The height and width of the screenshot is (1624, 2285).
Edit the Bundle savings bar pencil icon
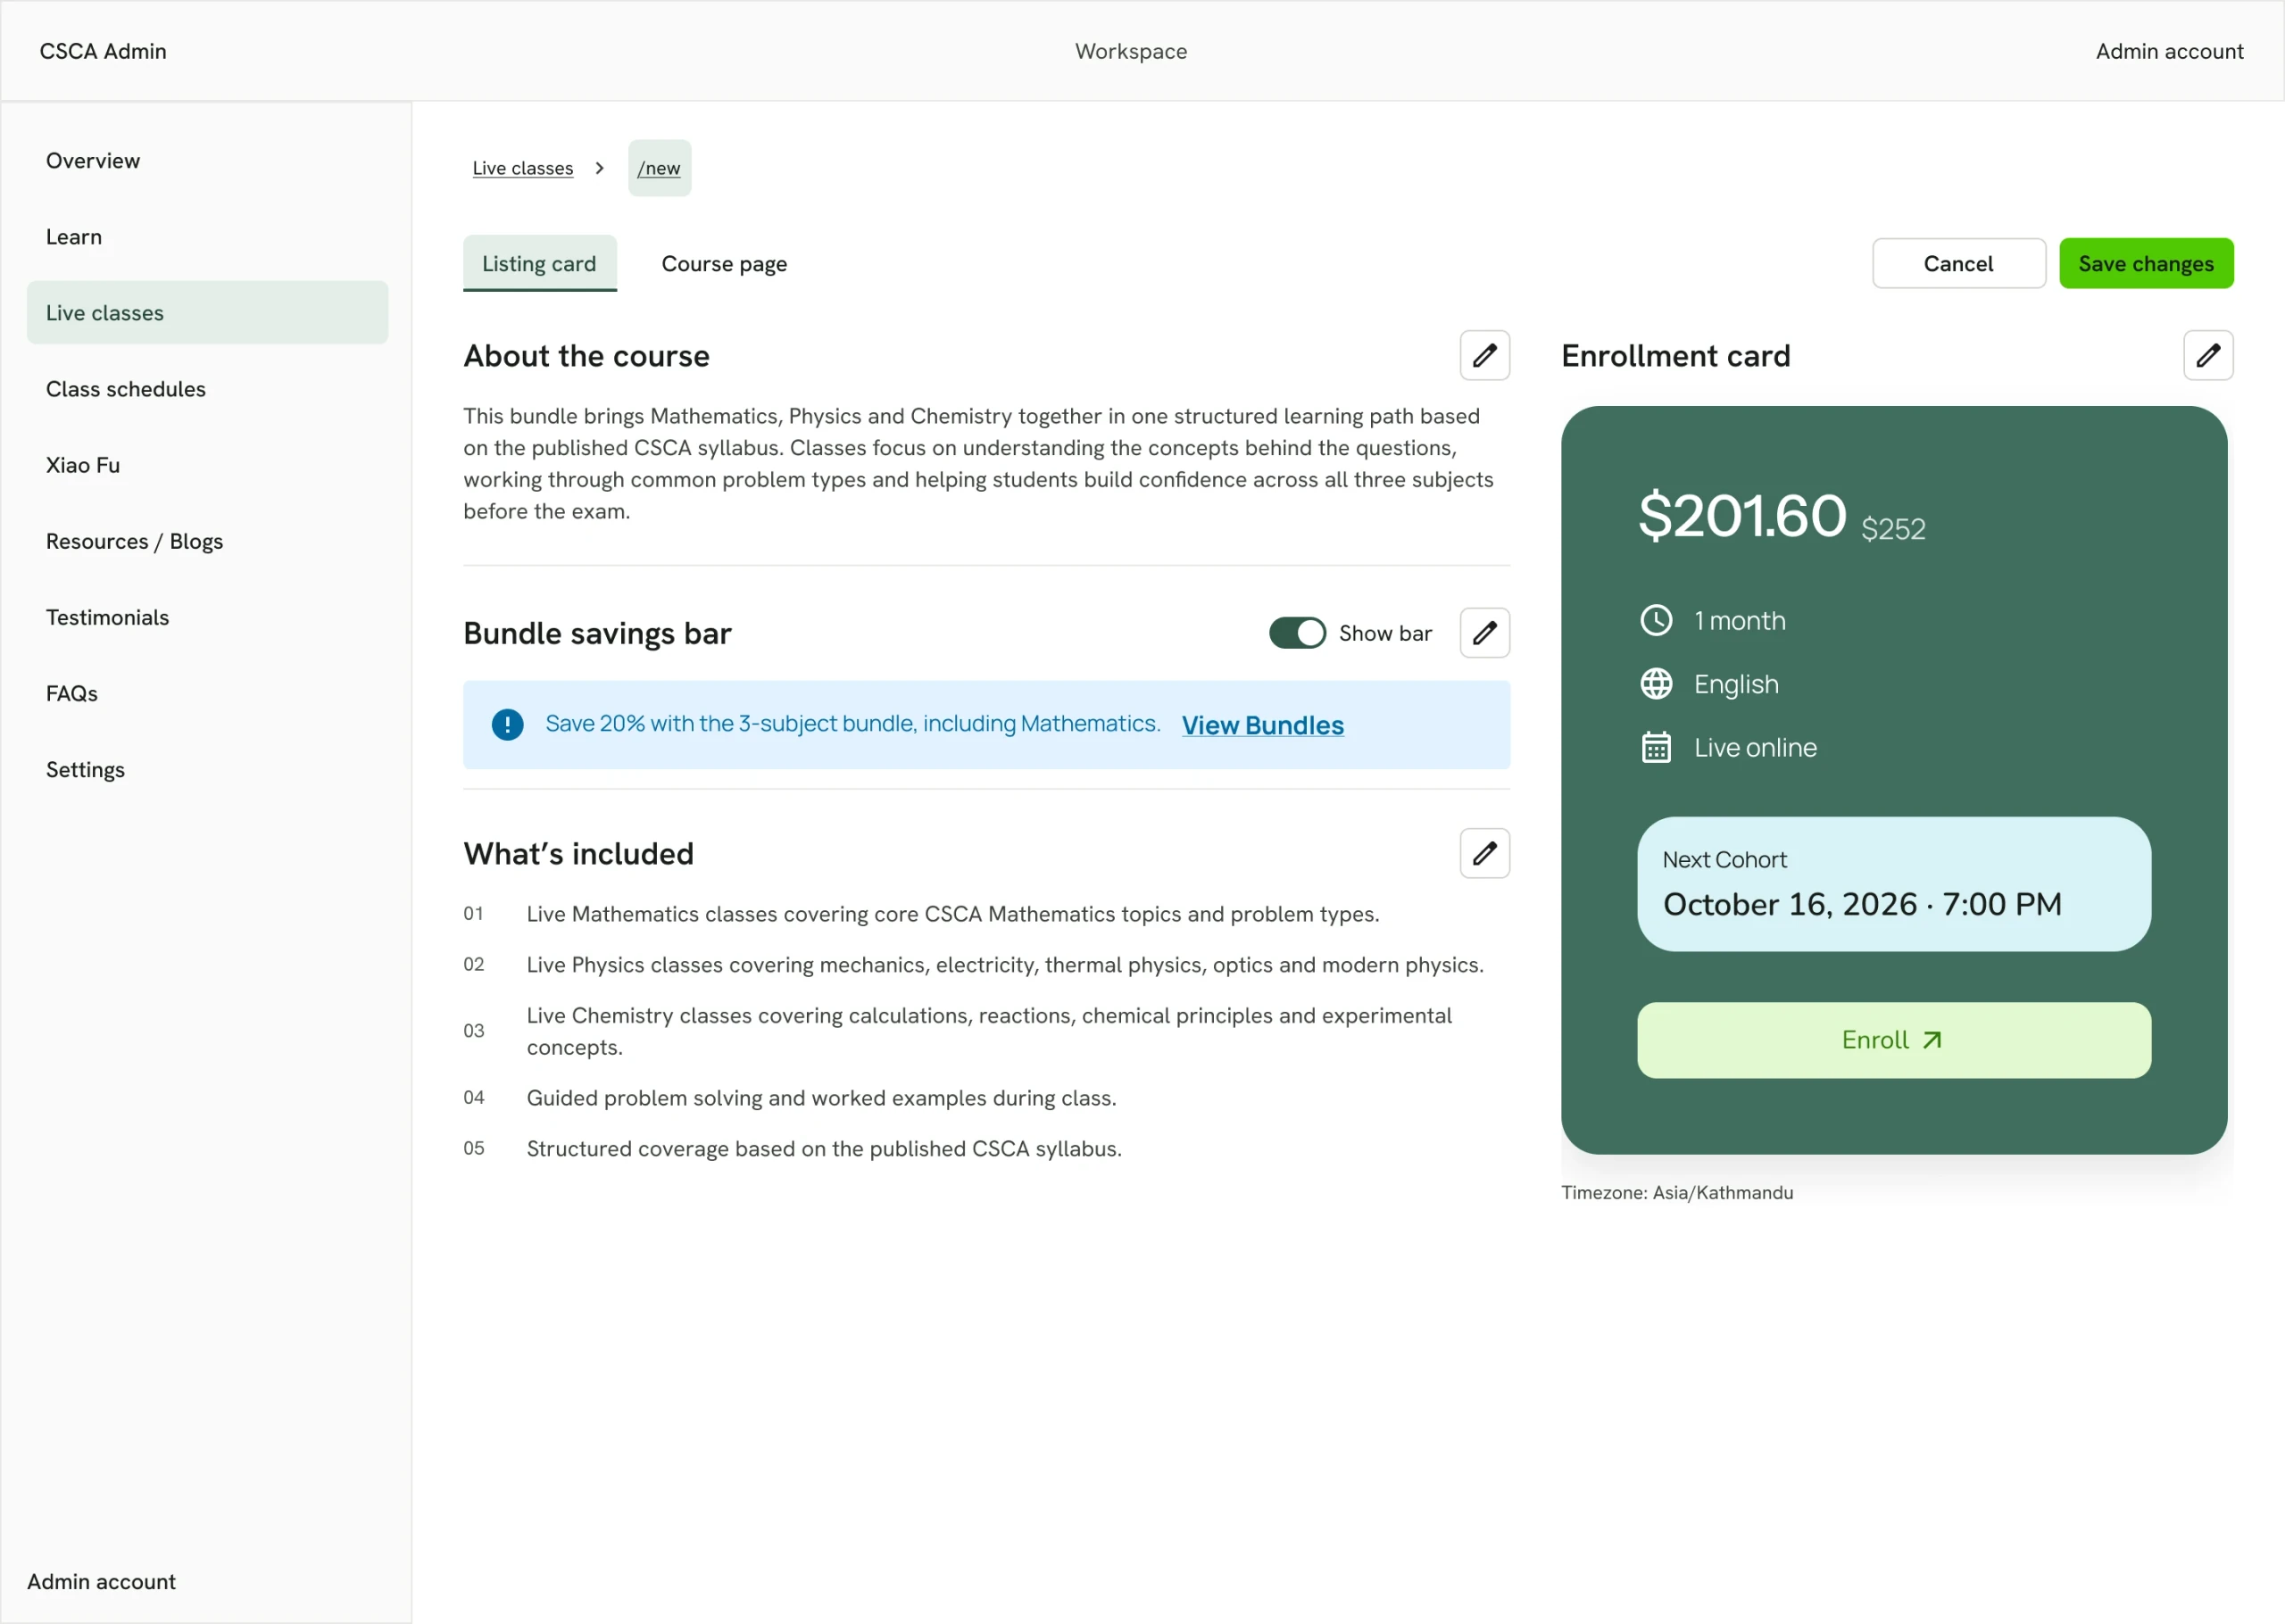point(1484,632)
